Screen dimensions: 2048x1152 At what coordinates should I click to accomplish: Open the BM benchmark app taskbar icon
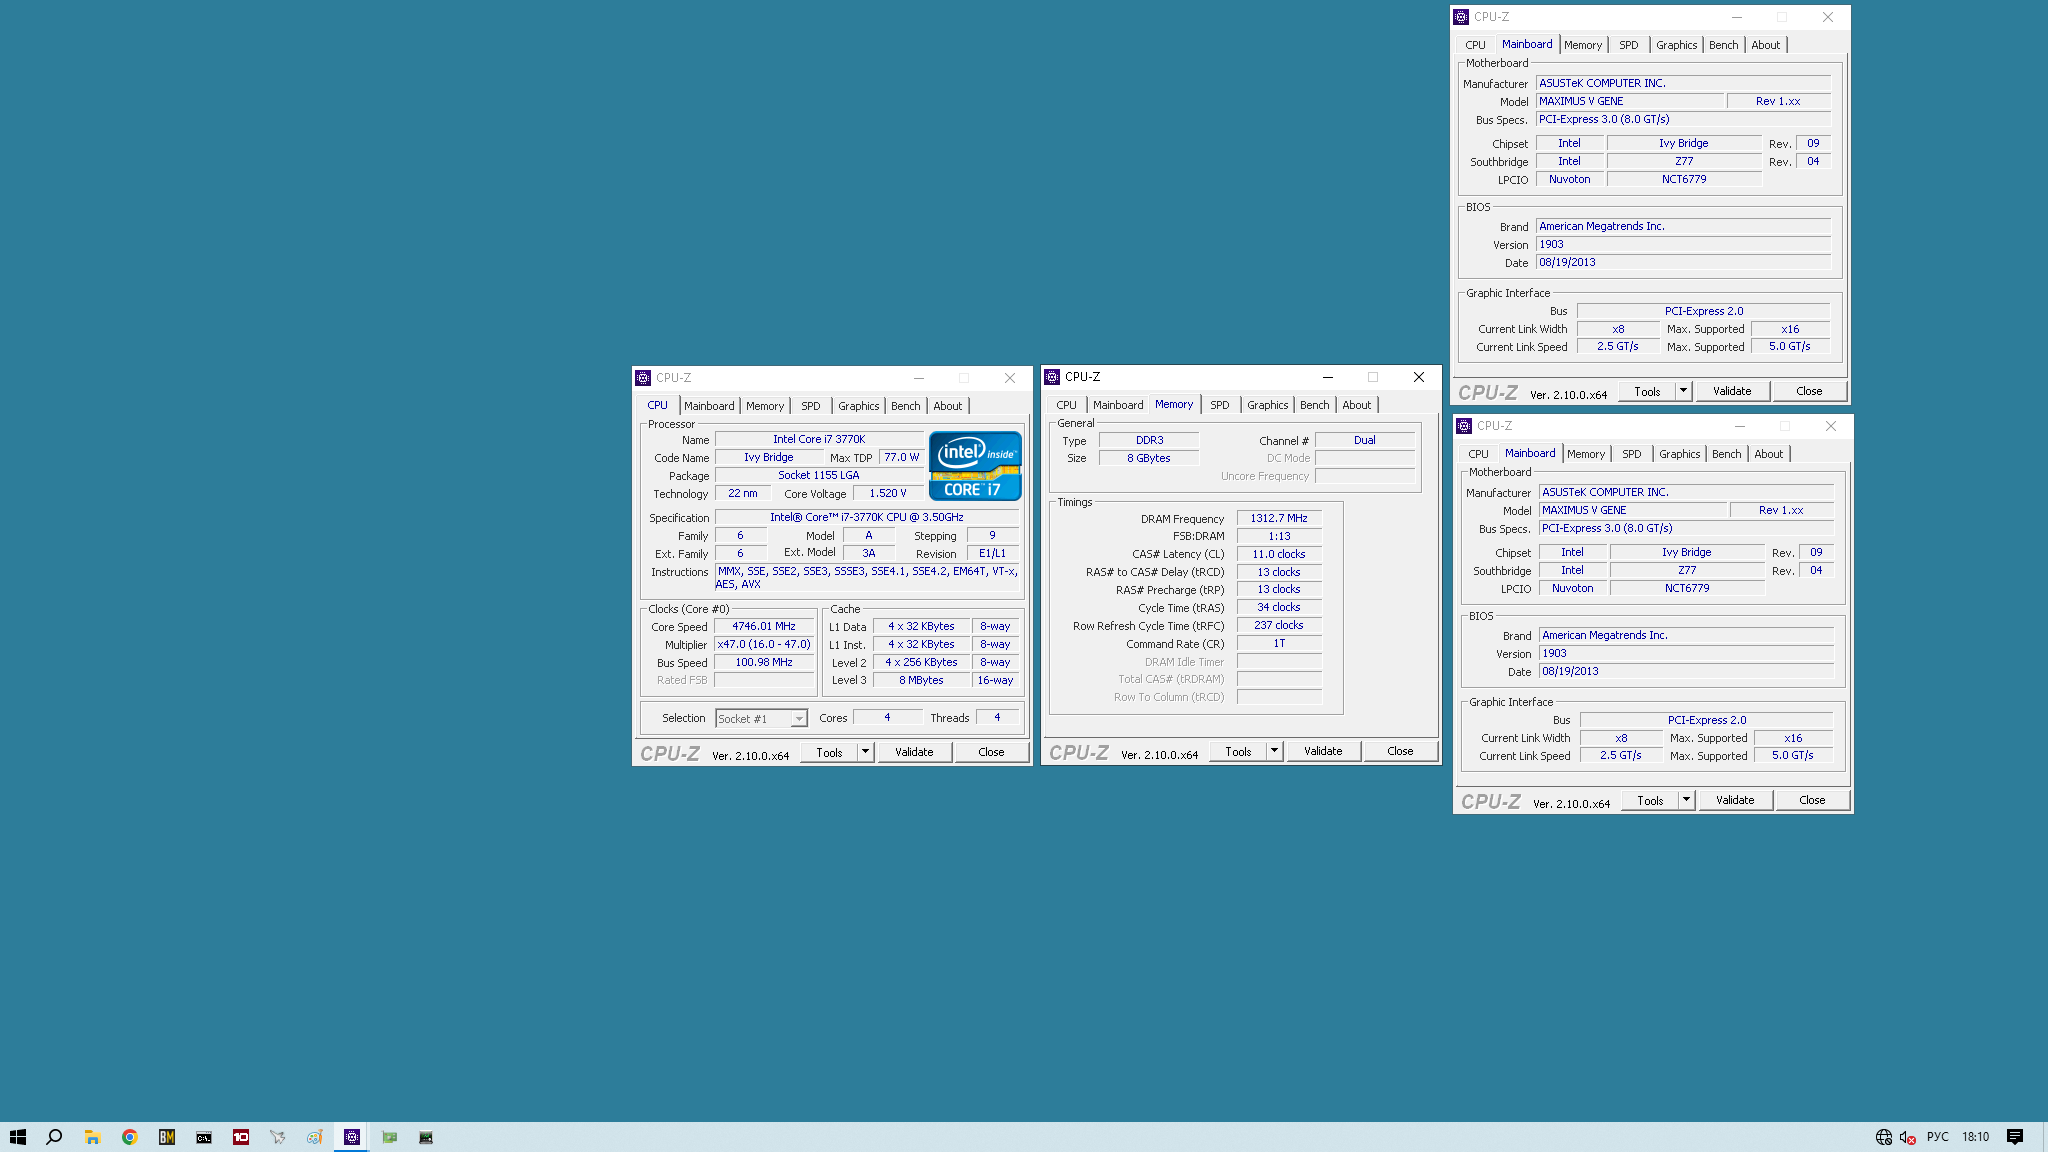166,1137
